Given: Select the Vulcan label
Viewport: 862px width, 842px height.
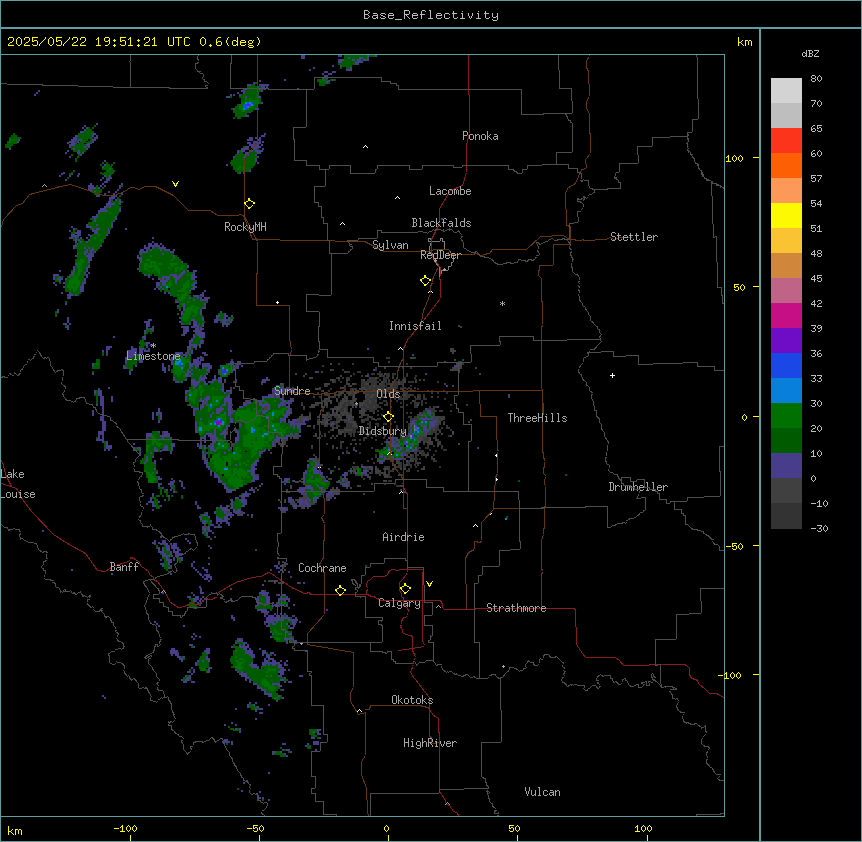Looking at the screenshot, I should (543, 792).
